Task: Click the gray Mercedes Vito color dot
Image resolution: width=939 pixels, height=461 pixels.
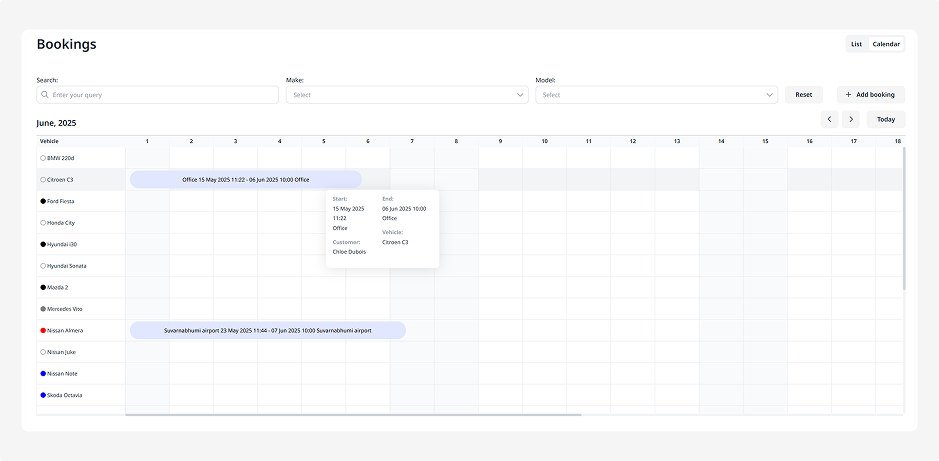Action: point(43,309)
